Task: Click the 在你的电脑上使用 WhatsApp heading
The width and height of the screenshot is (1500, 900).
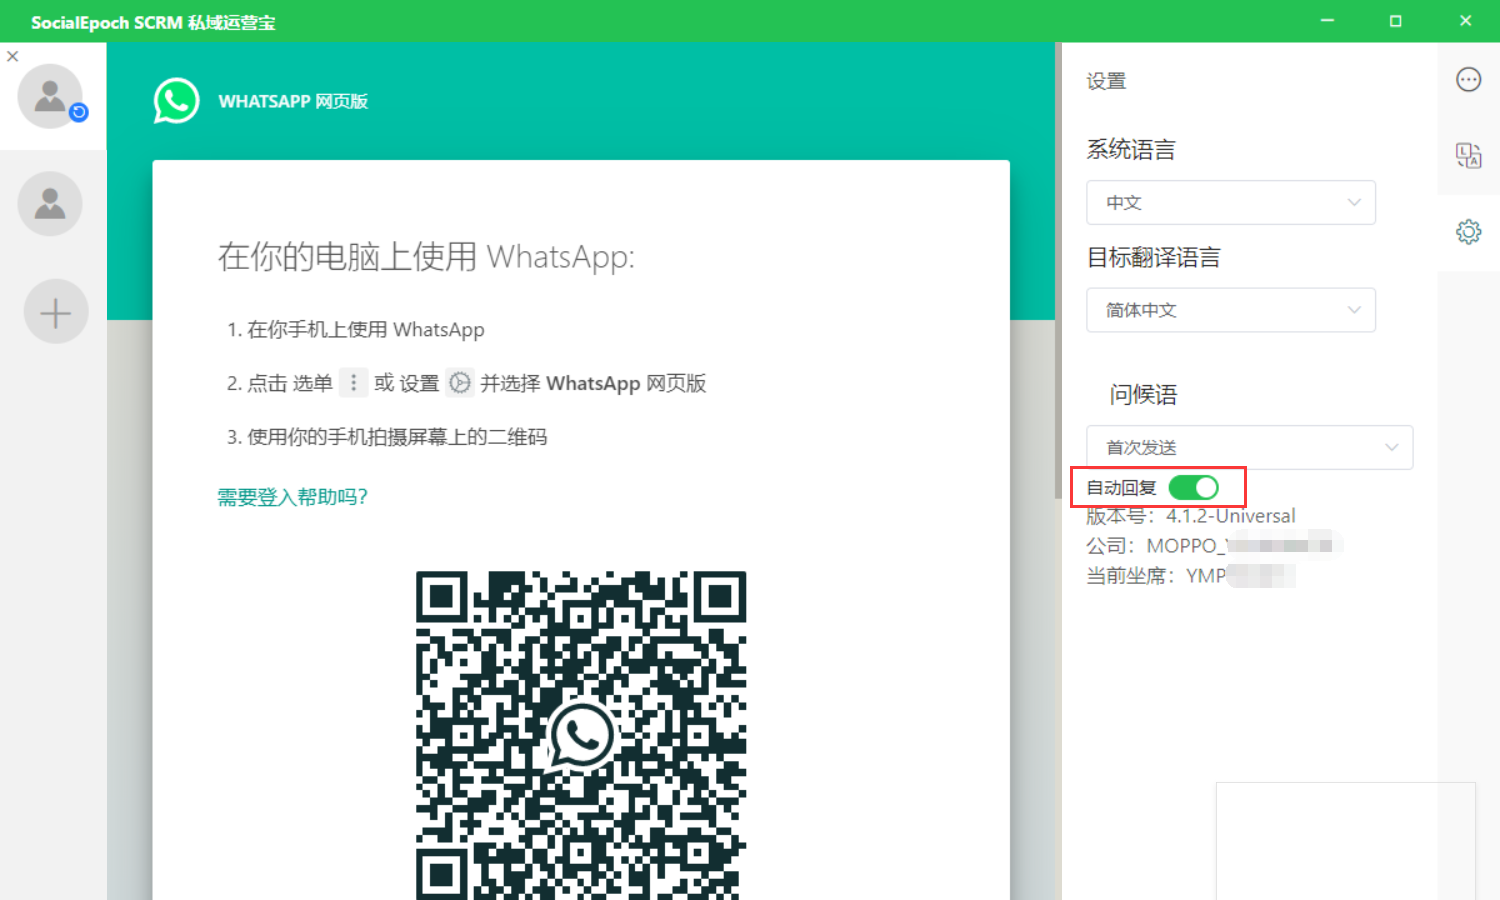Action: [x=426, y=257]
